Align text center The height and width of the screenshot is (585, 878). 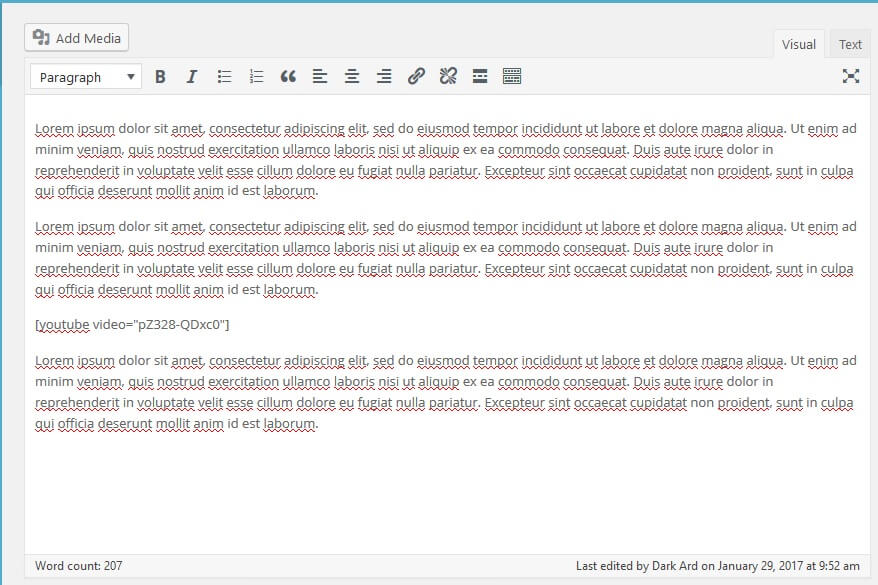click(x=352, y=77)
